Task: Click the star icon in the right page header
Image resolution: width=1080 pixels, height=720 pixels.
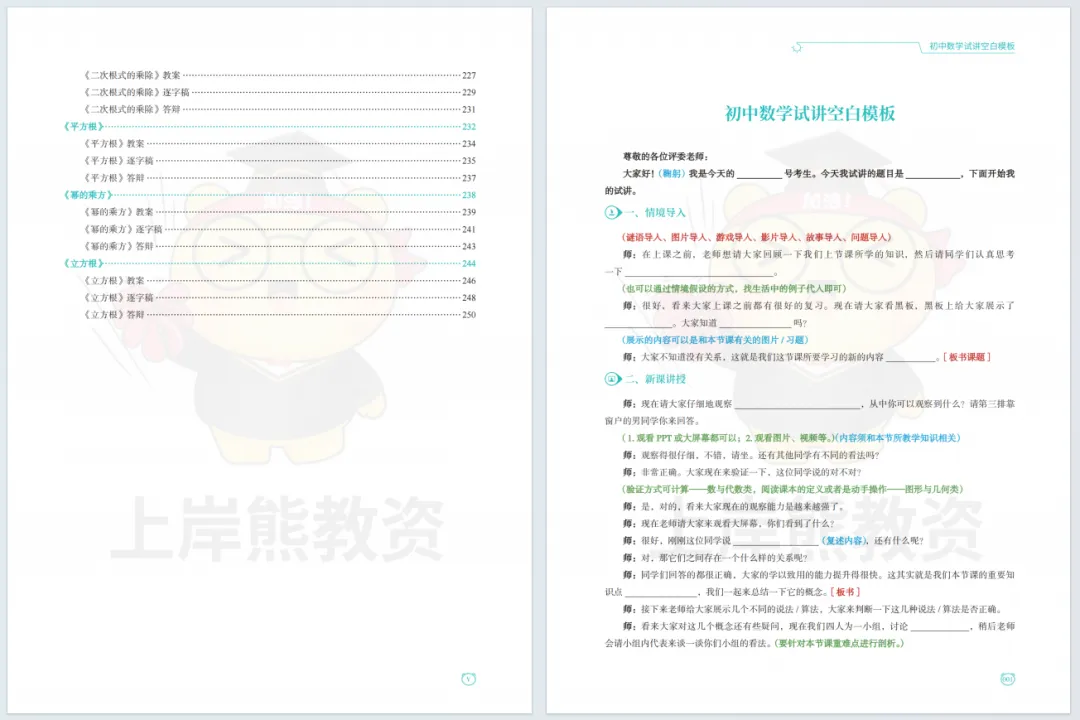Action: click(797, 48)
